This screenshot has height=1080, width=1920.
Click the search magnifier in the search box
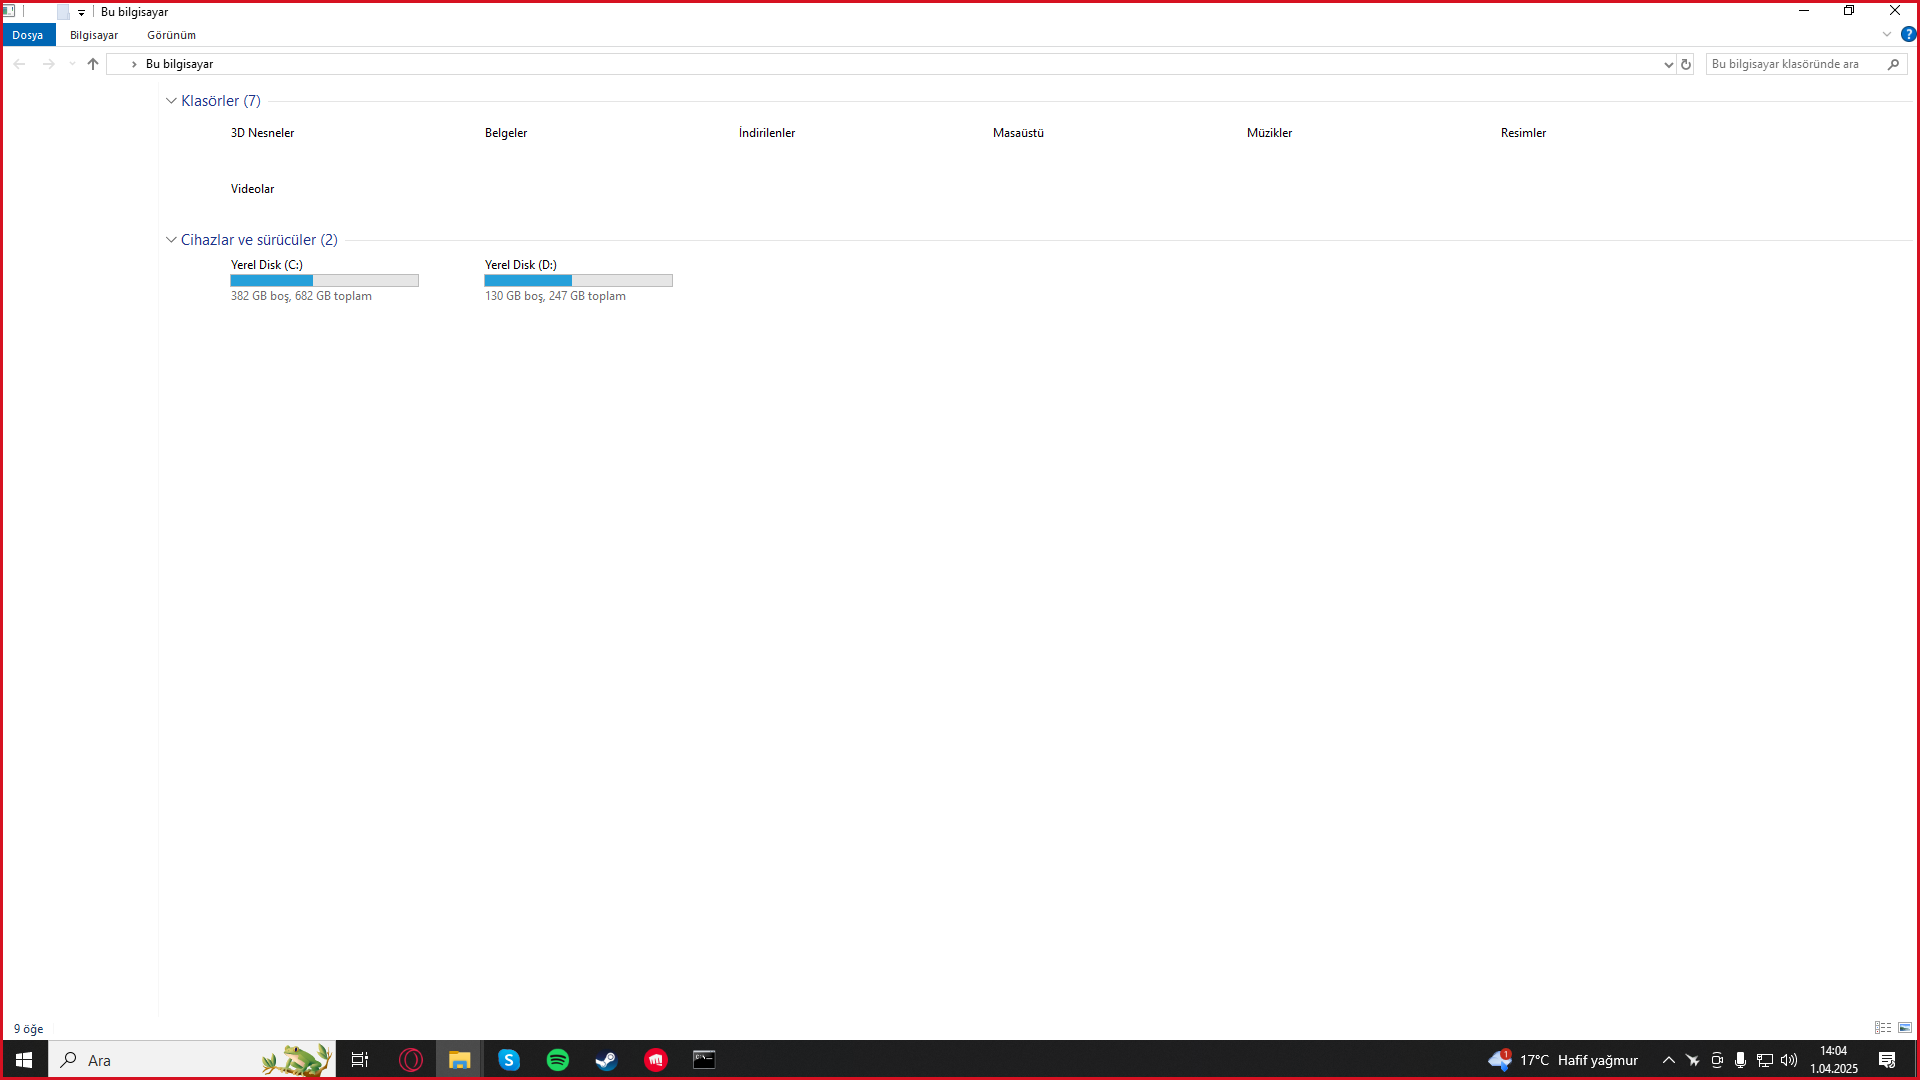click(x=1893, y=64)
